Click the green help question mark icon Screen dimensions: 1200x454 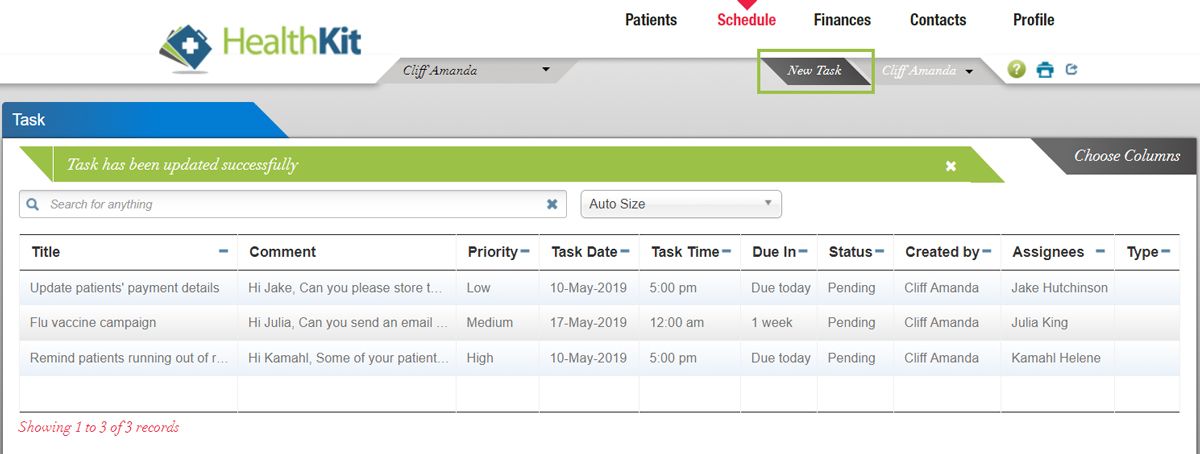tap(1017, 70)
